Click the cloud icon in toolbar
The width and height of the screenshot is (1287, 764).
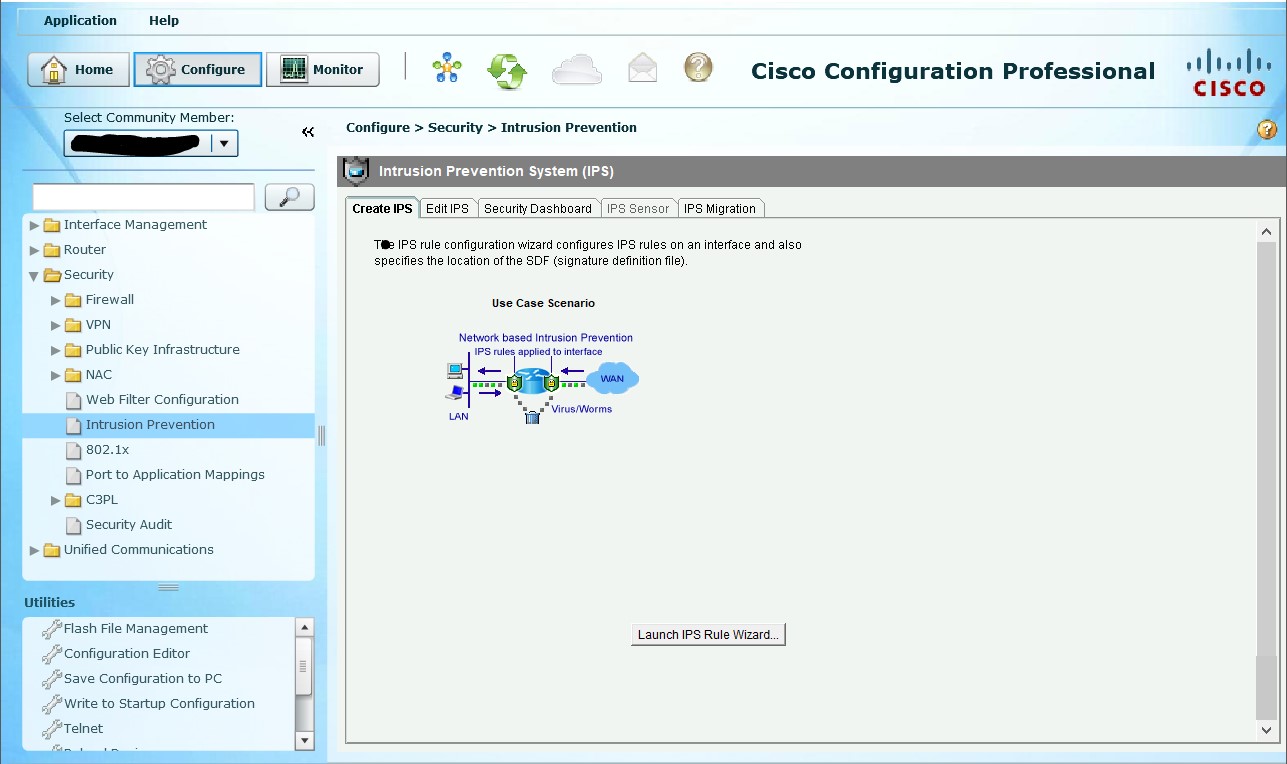577,69
